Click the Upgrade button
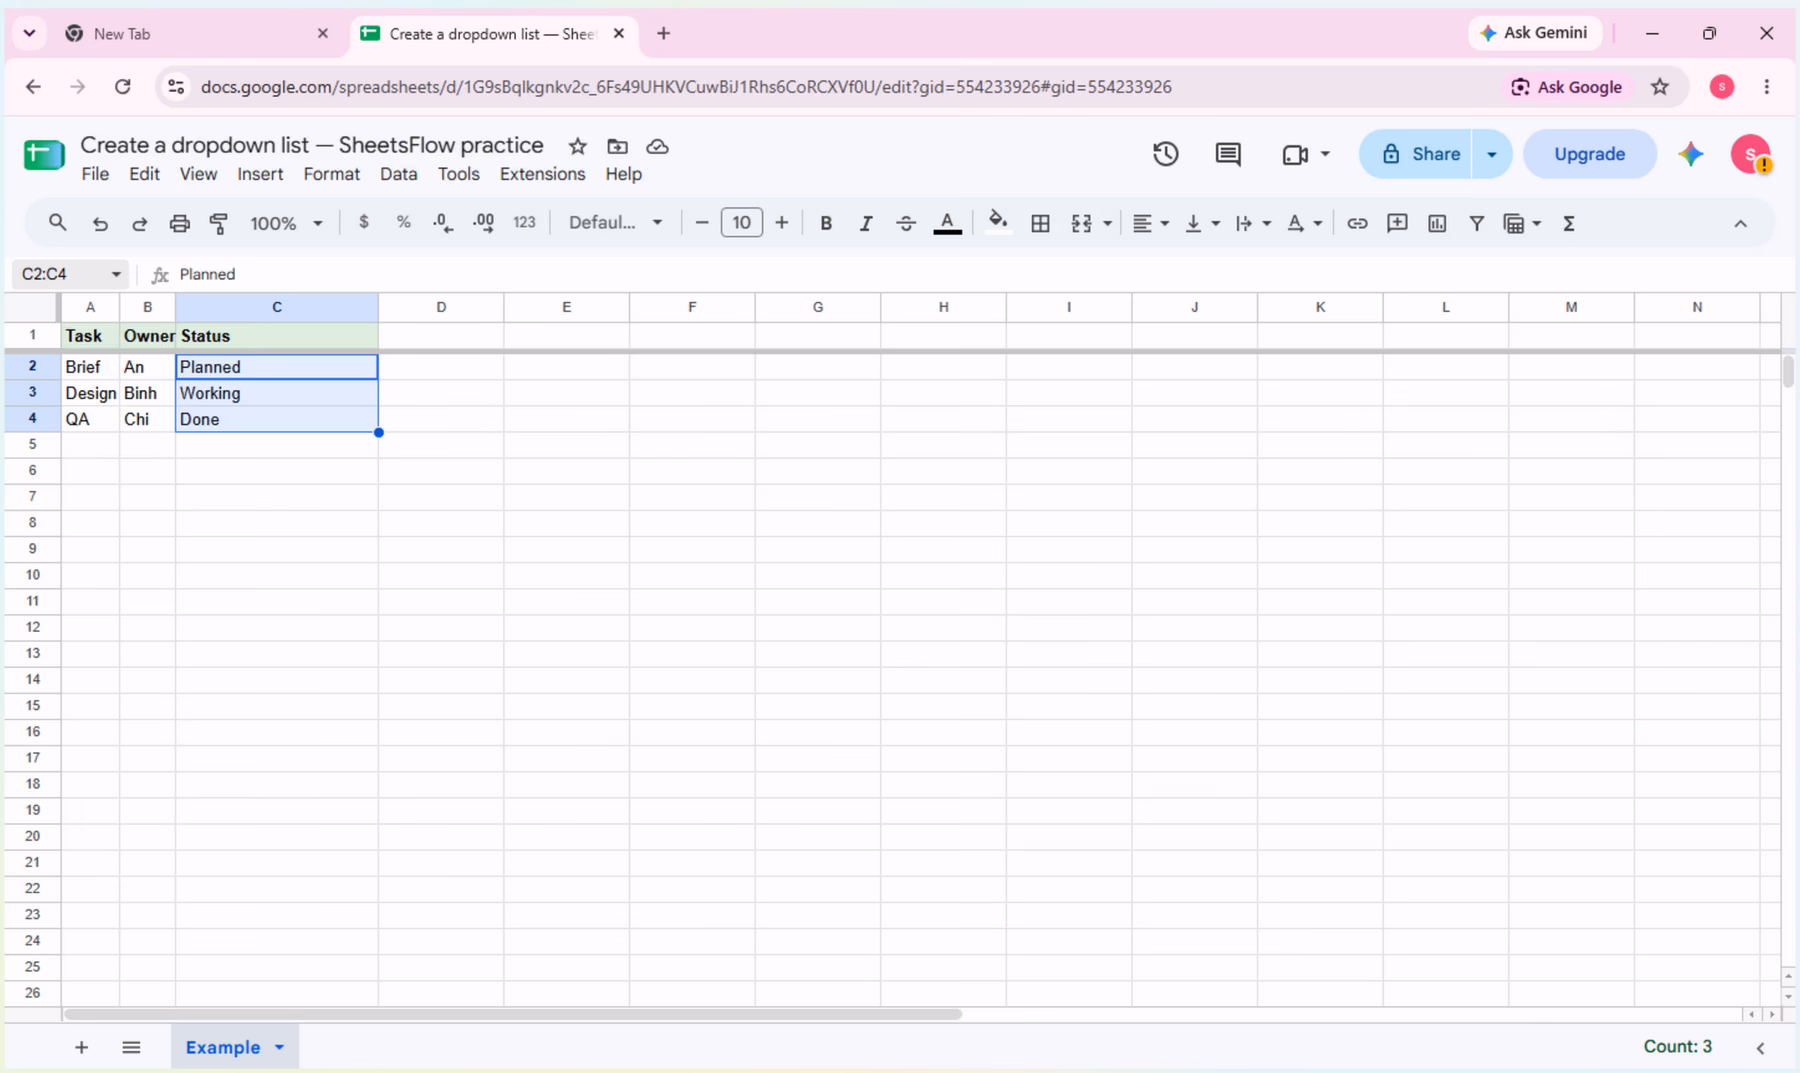Viewport: 1800px width, 1073px height. click(1589, 154)
